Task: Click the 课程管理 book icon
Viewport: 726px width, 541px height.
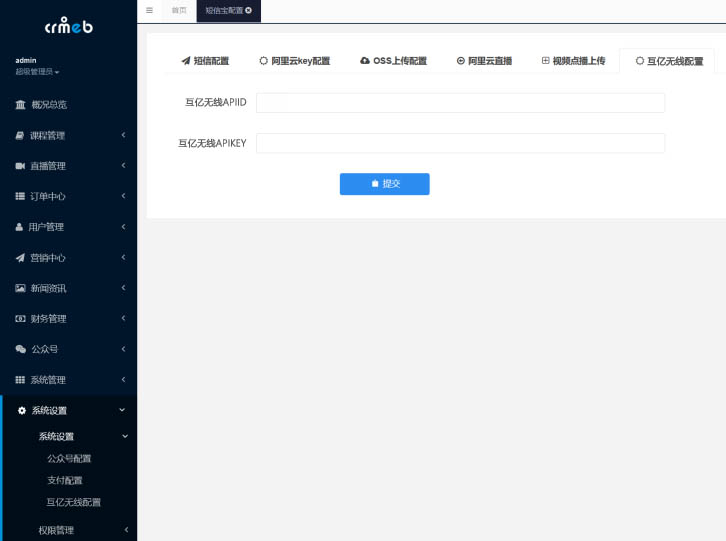Action: [20, 135]
